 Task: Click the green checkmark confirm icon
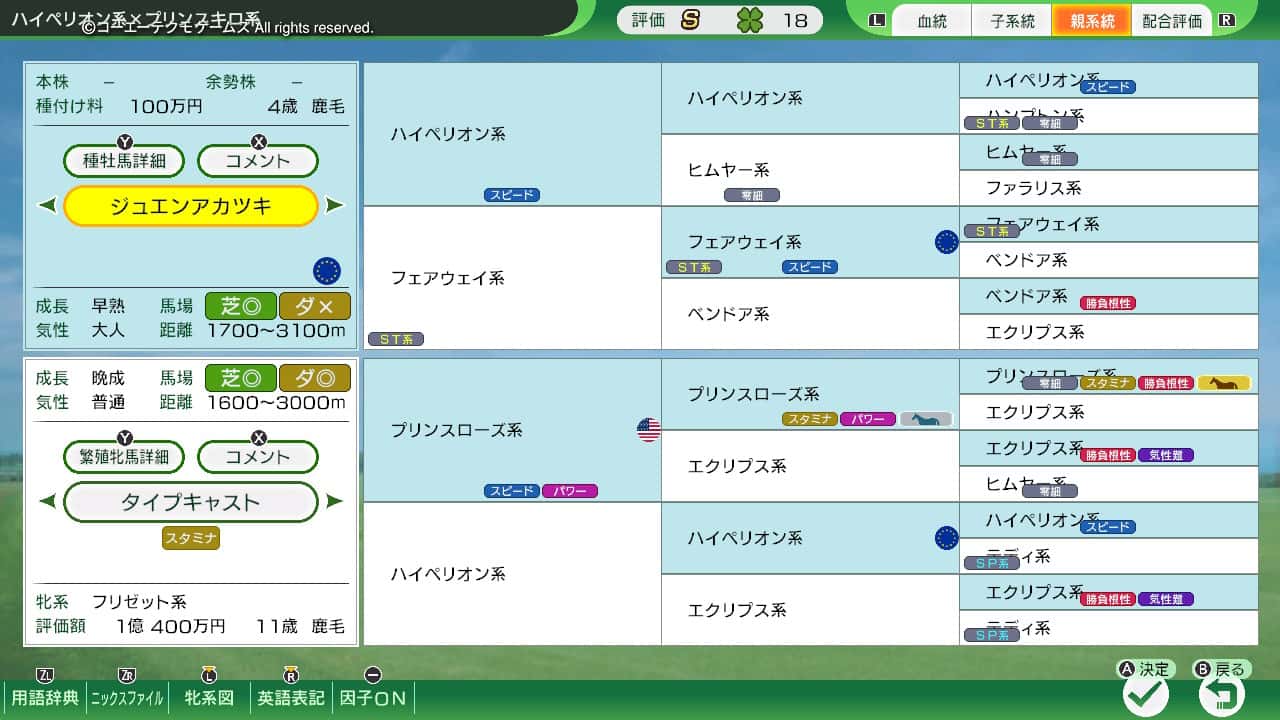point(1146,695)
